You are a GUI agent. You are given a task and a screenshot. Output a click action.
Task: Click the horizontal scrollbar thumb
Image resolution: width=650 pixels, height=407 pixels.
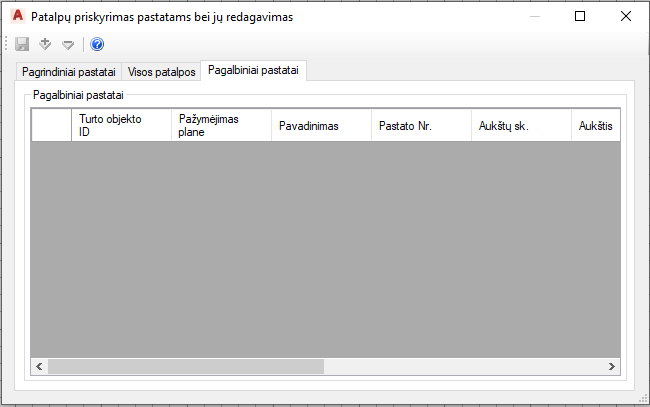click(x=186, y=366)
